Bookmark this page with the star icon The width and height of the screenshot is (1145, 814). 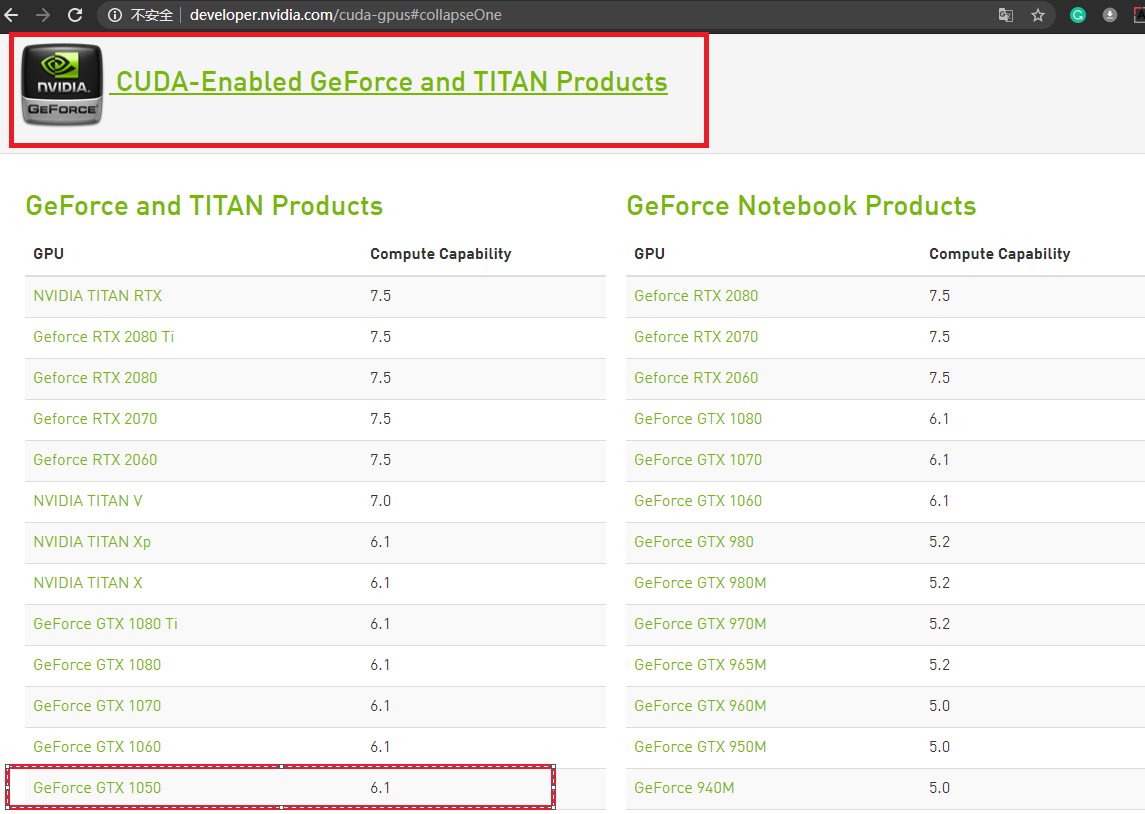pos(1038,15)
